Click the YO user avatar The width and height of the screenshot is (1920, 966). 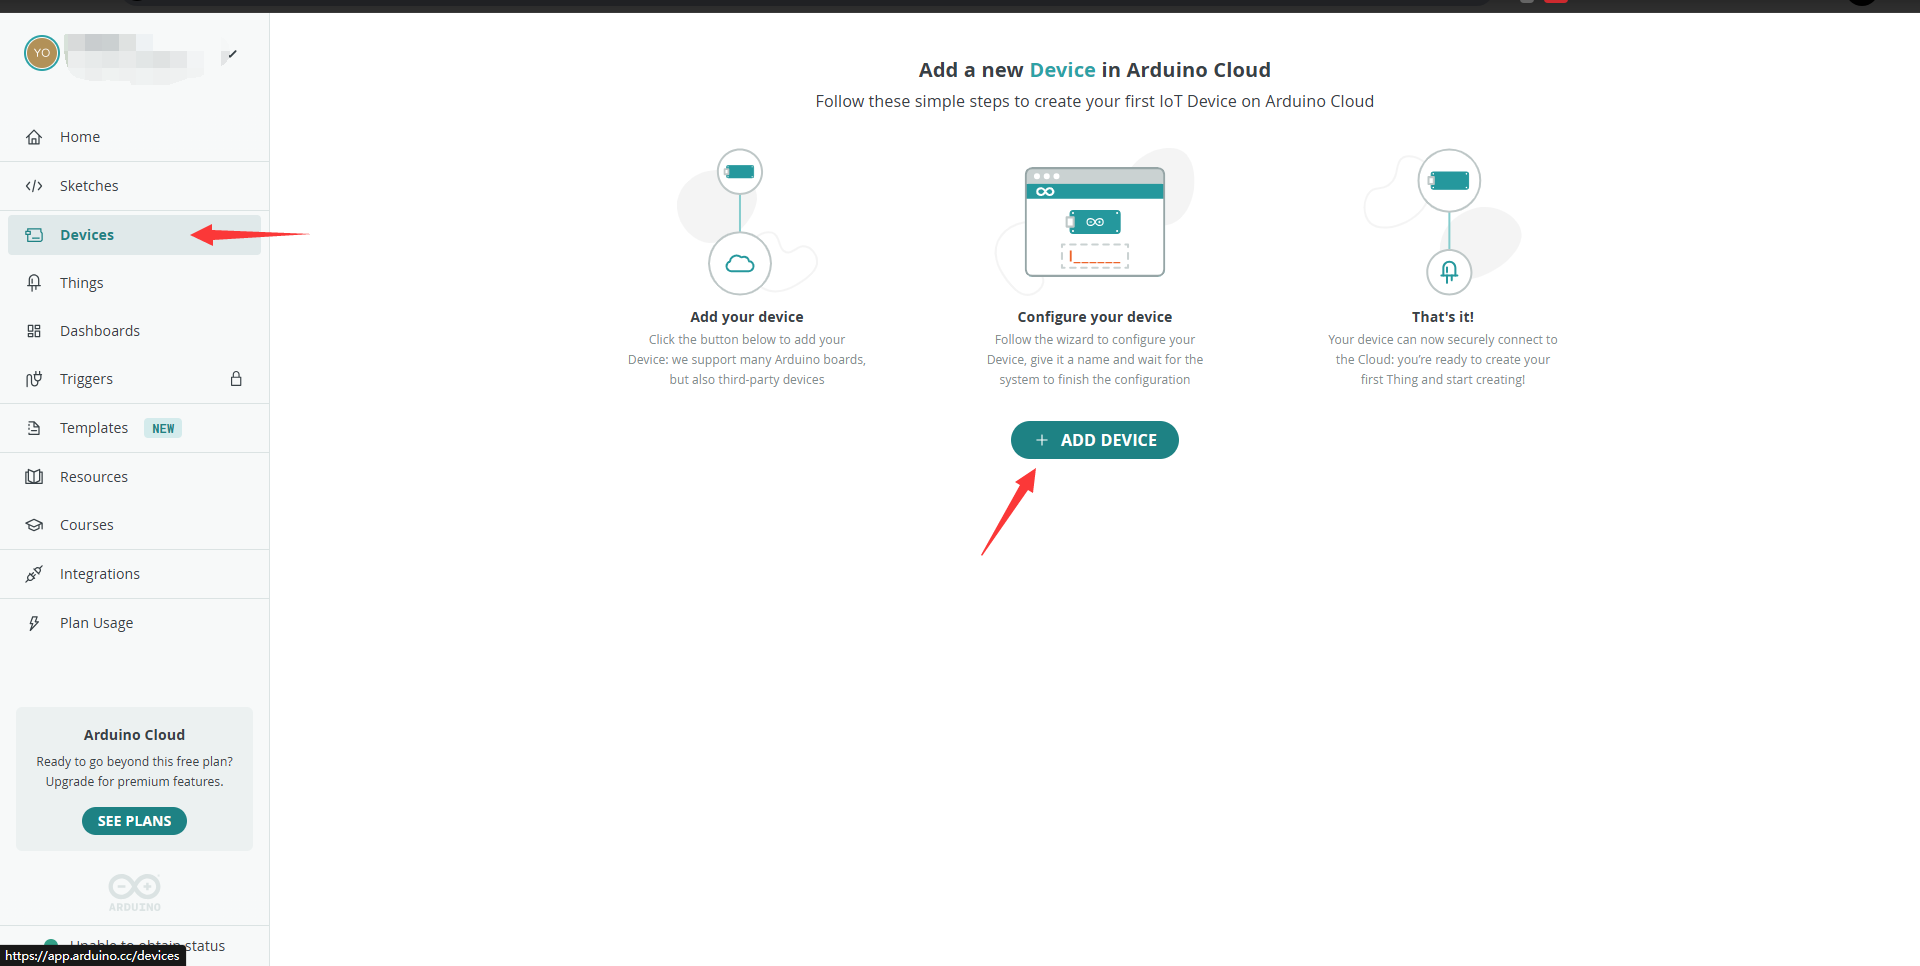coord(42,53)
